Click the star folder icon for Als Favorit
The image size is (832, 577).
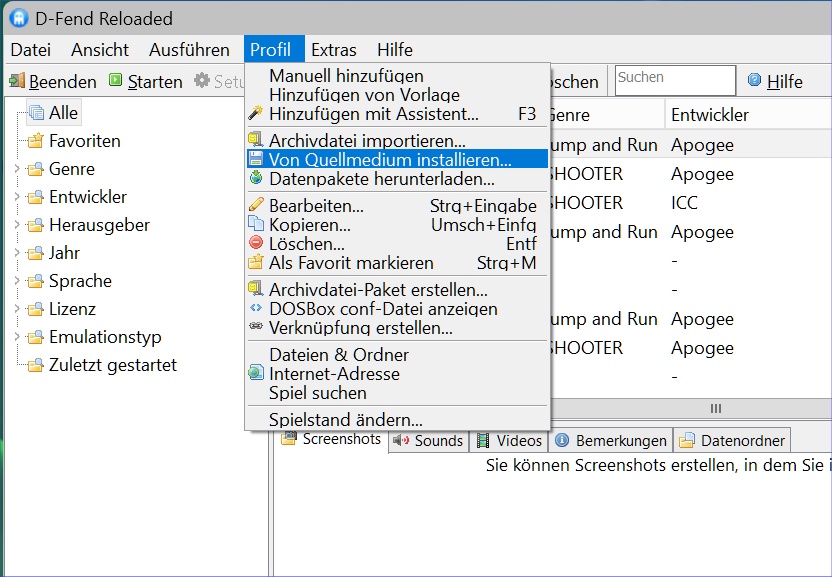[256, 262]
